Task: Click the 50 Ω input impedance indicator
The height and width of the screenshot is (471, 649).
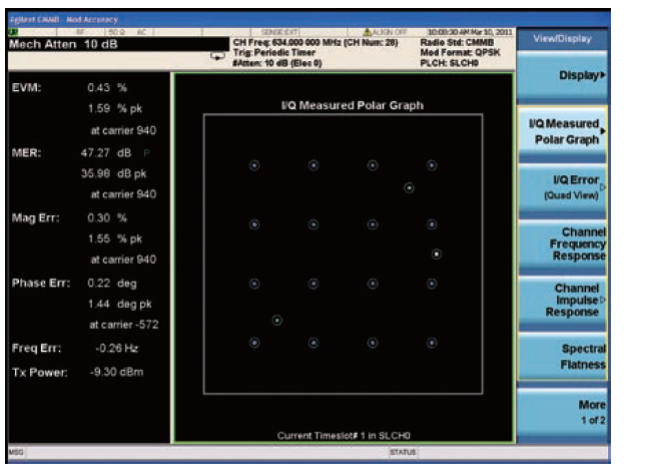Action: pyautogui.click(x=117, y=32)
